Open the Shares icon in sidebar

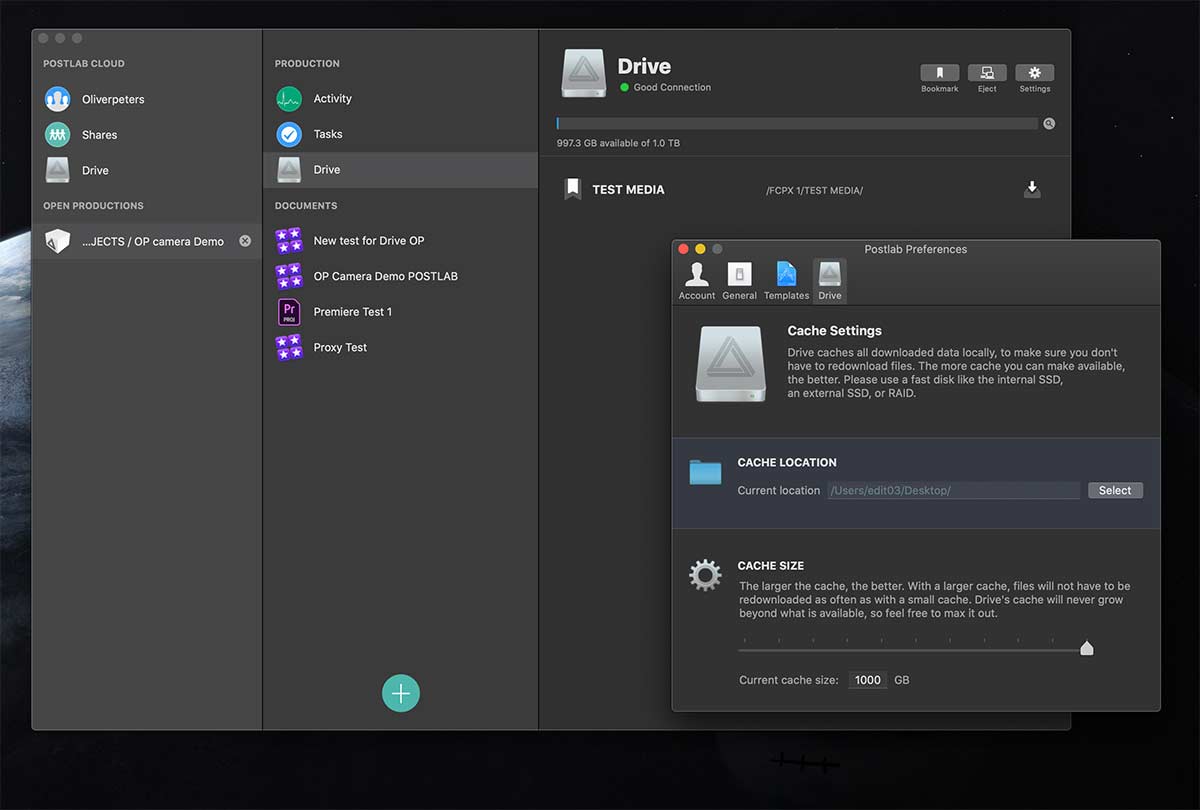(58, 134)
